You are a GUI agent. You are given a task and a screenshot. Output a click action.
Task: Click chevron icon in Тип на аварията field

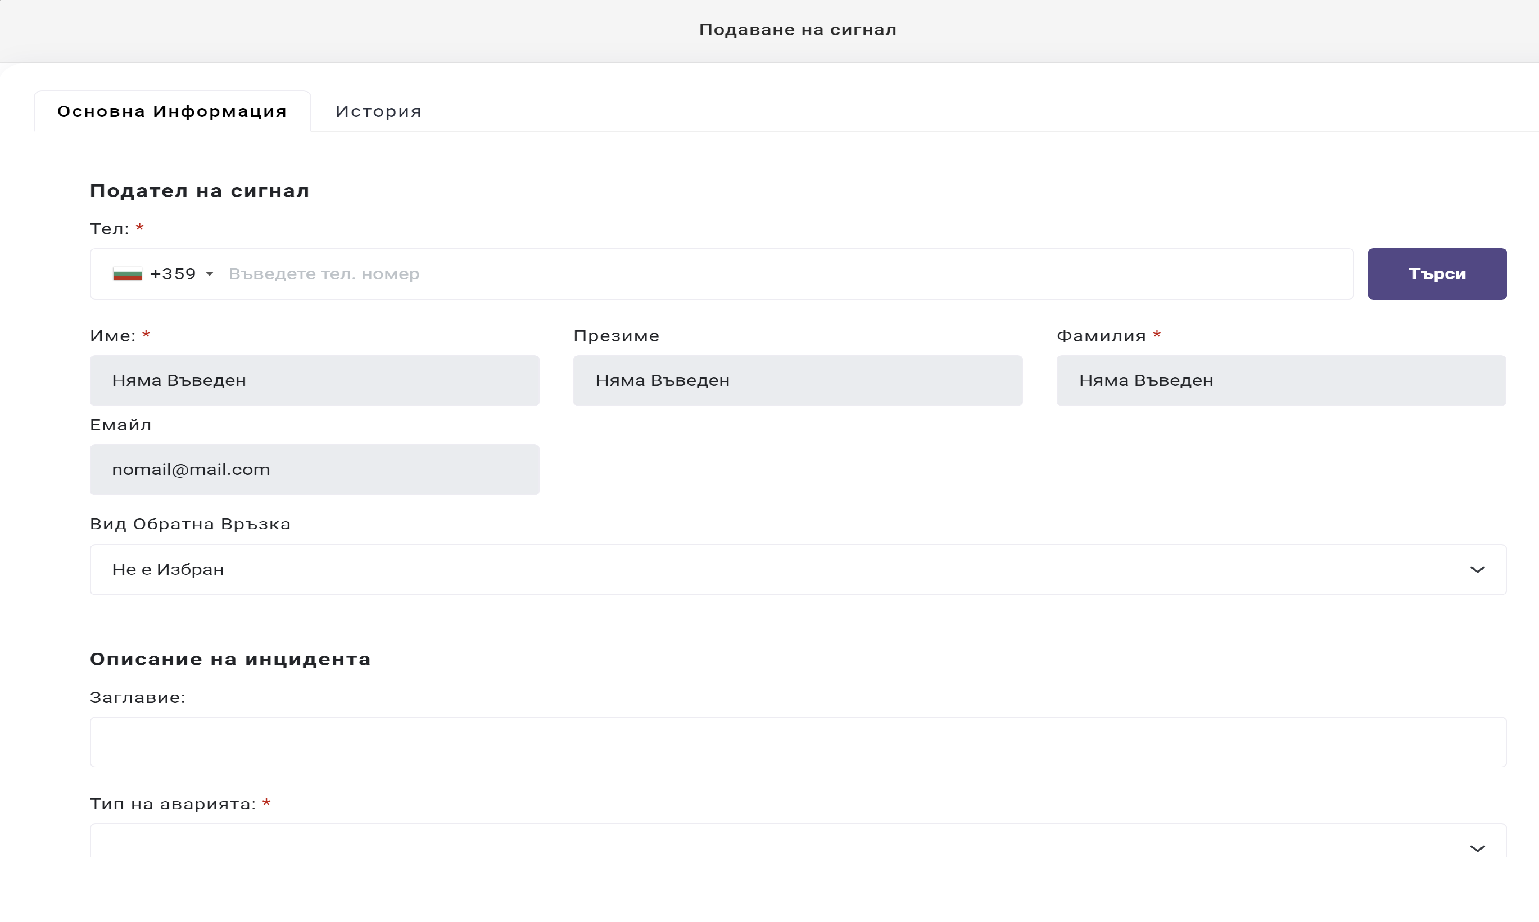coord(1476,848)
